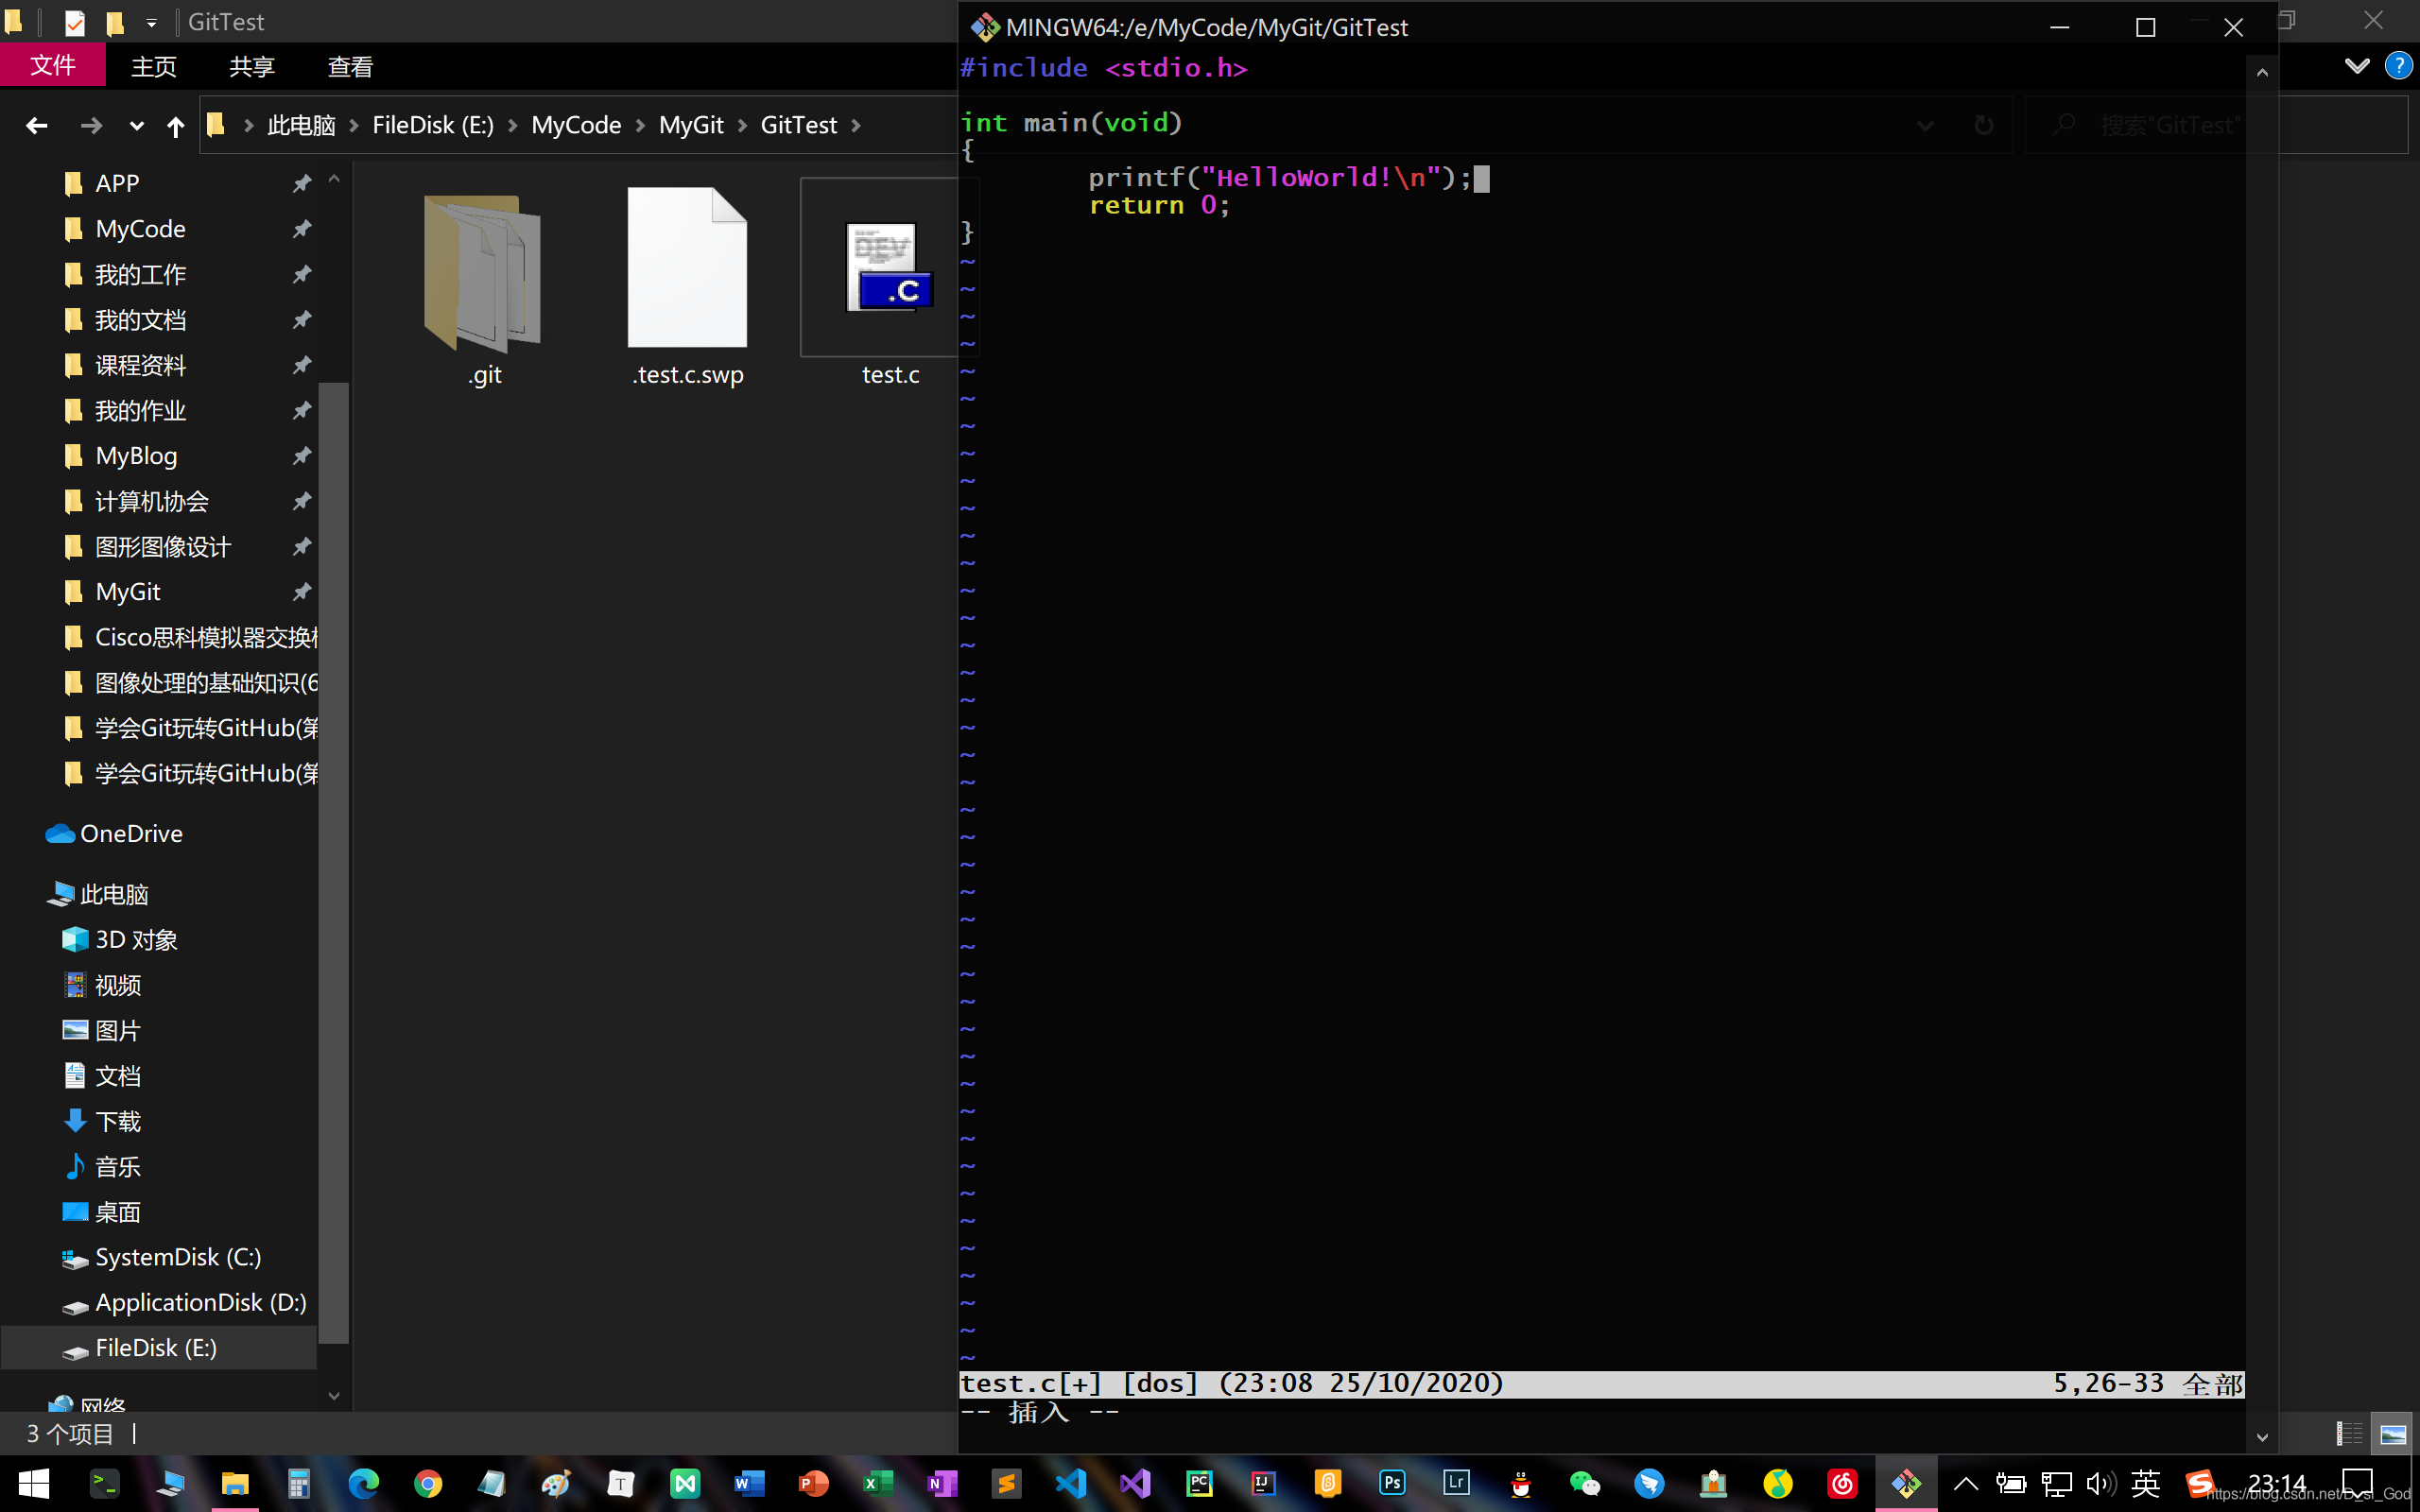Open Visual Studio Code from taskbar

pyautogui.click(x=1070, y=1484)
